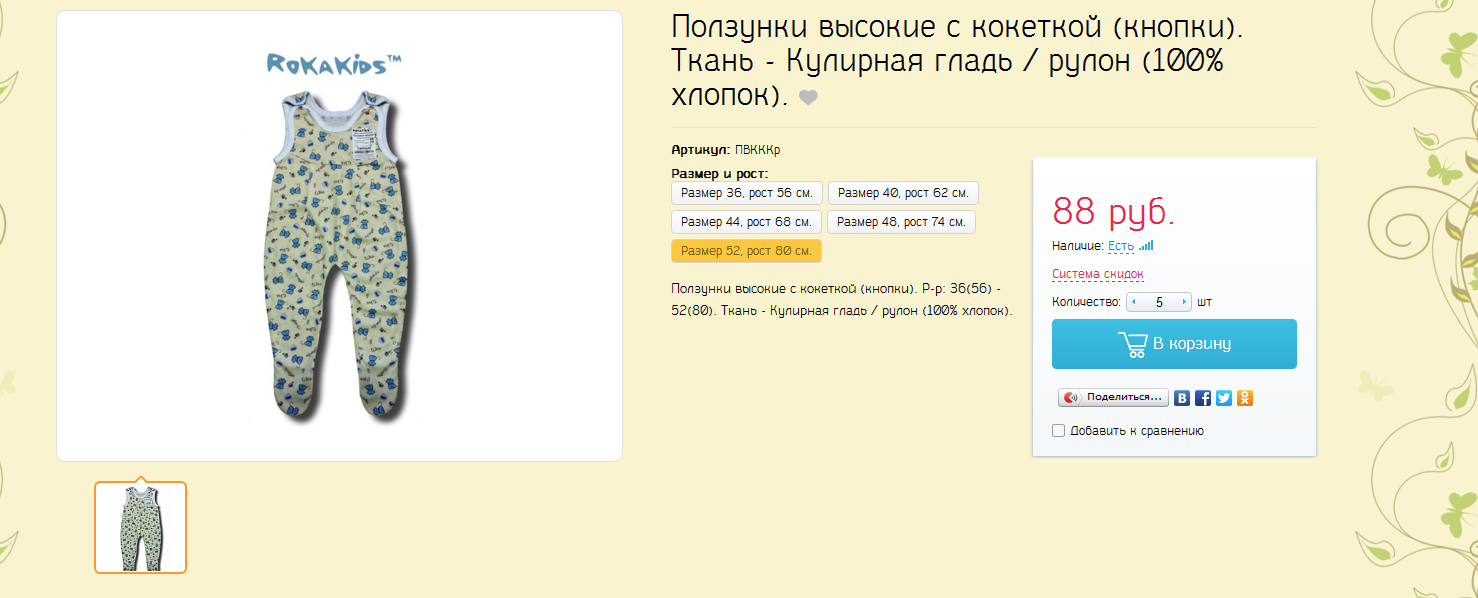Click the stock availability bars icon

[x=1146, y=245]
